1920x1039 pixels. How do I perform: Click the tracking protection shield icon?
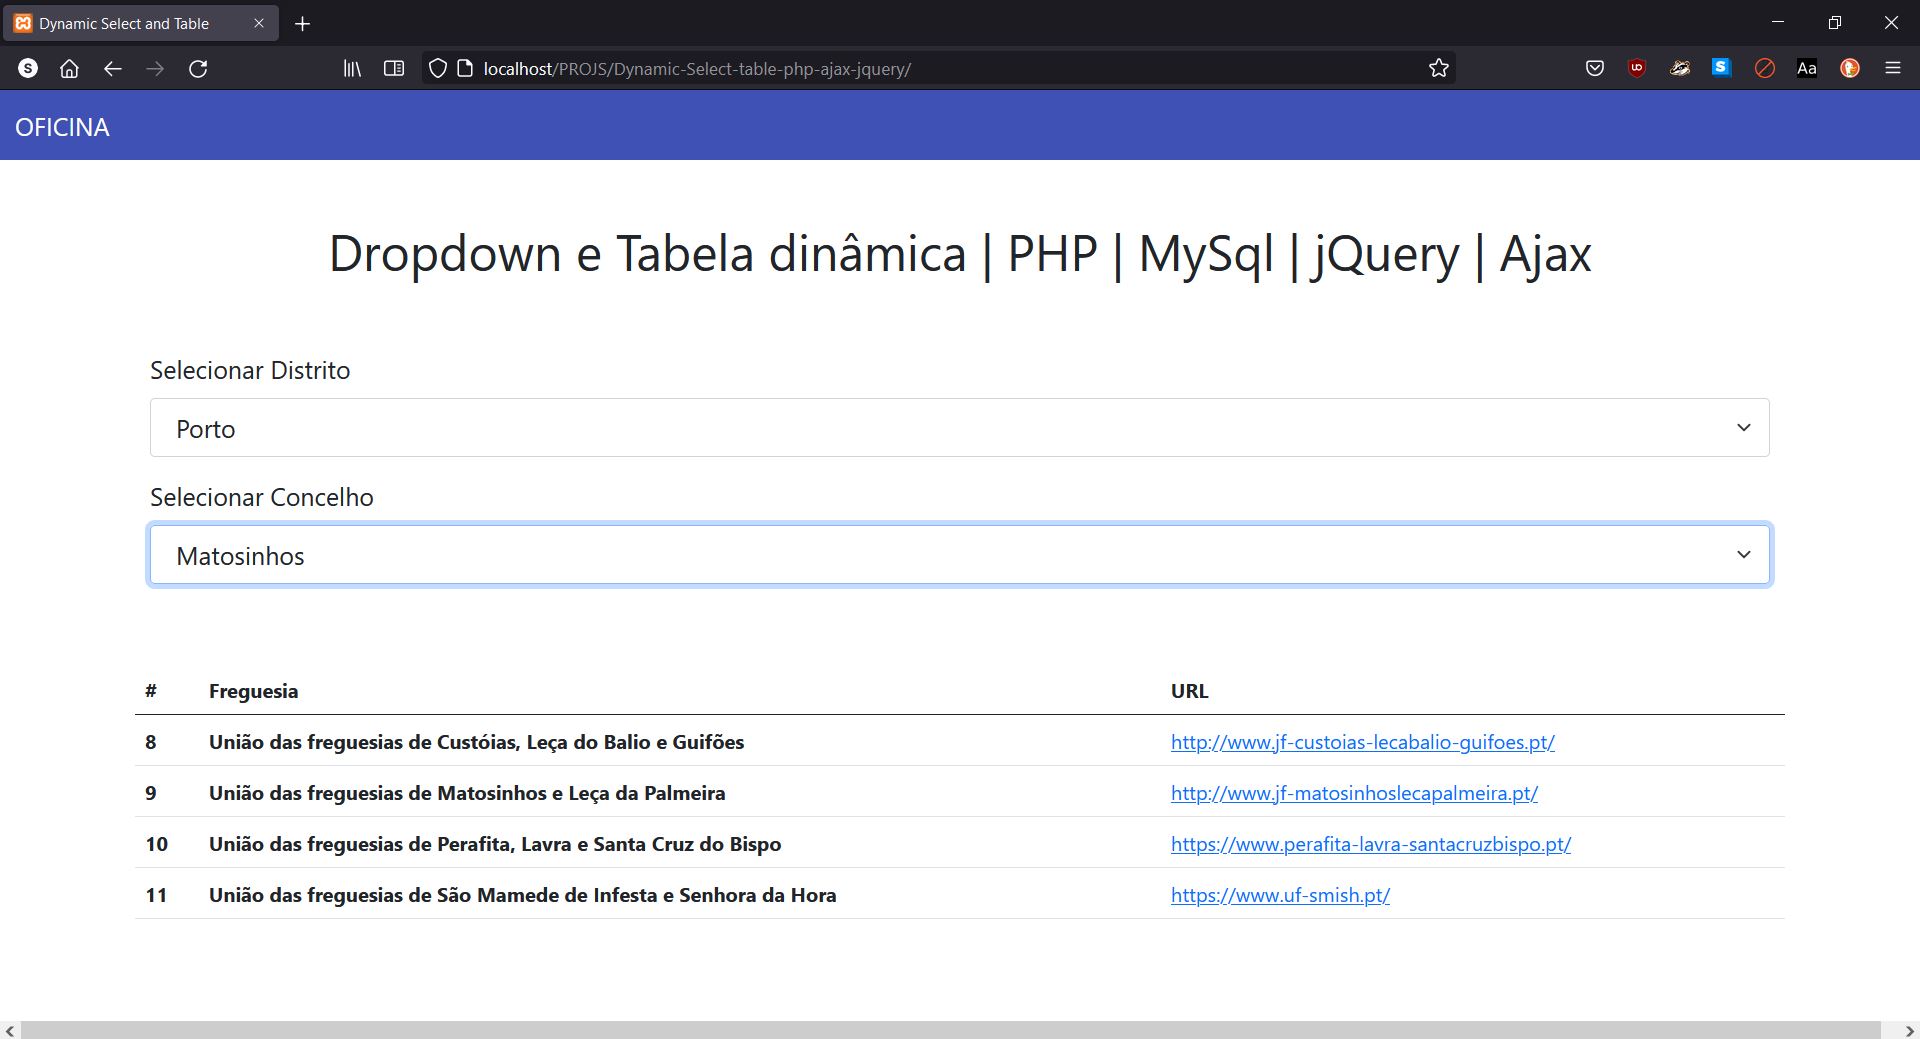tap(437, 69)
